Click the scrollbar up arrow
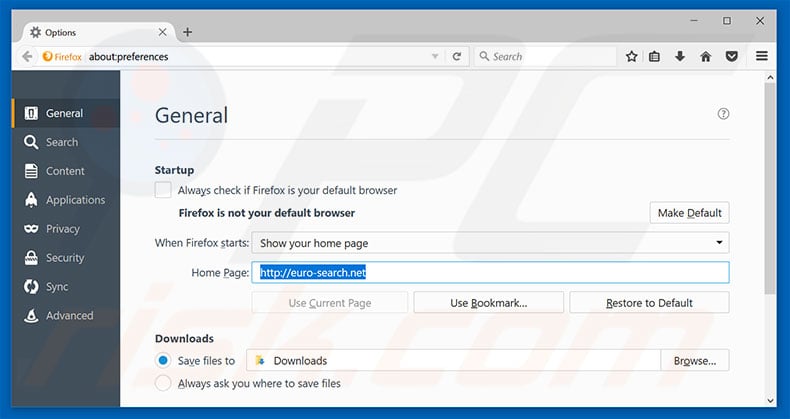The width and height of the screenshot is (790, 419). coord(770,78)
